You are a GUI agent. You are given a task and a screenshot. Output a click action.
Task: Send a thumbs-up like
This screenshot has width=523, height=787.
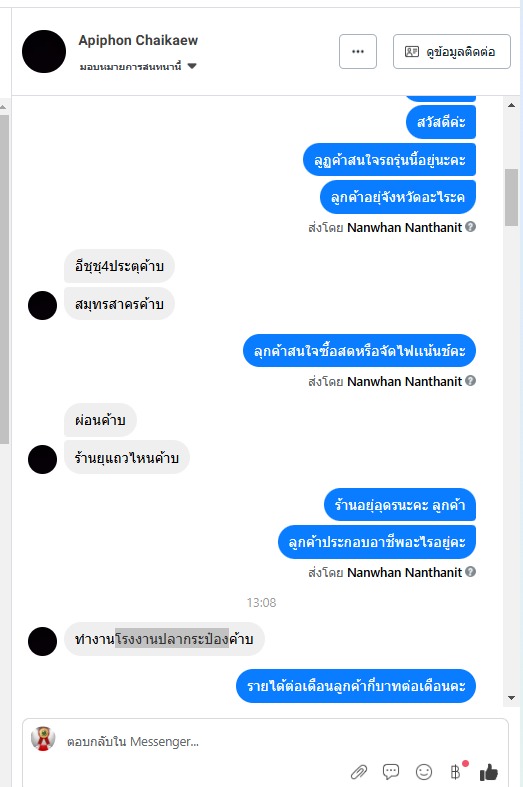pyautogui.click(x=489, y=772)
